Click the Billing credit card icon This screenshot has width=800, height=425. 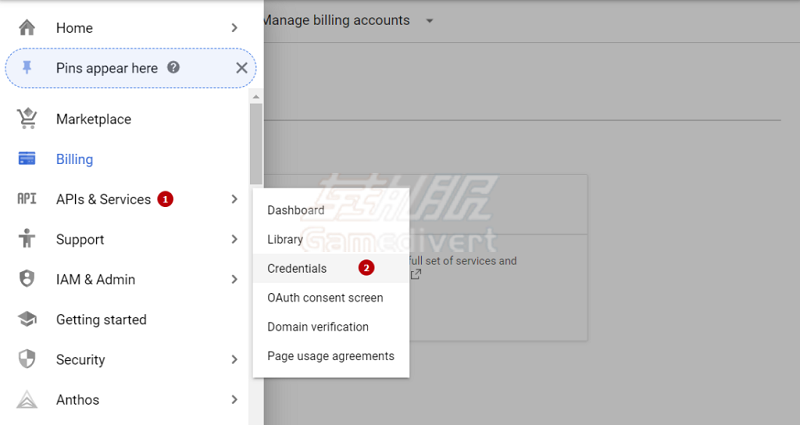[x=27, y=159]
